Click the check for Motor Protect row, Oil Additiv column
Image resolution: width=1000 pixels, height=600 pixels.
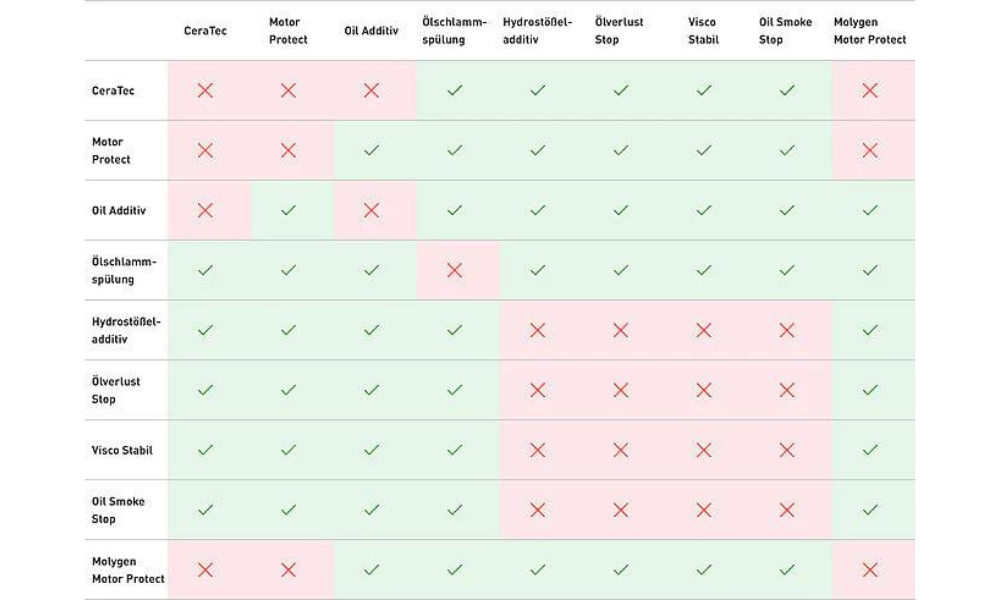(x=371, y=151)
